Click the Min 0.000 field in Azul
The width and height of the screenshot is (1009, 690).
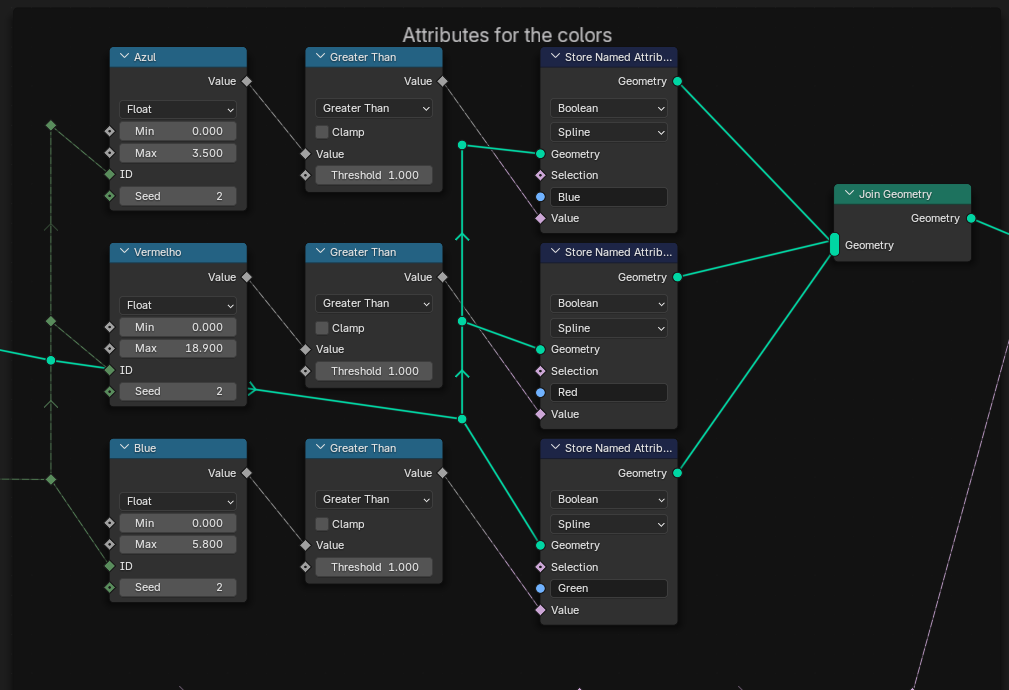(178, 131)
